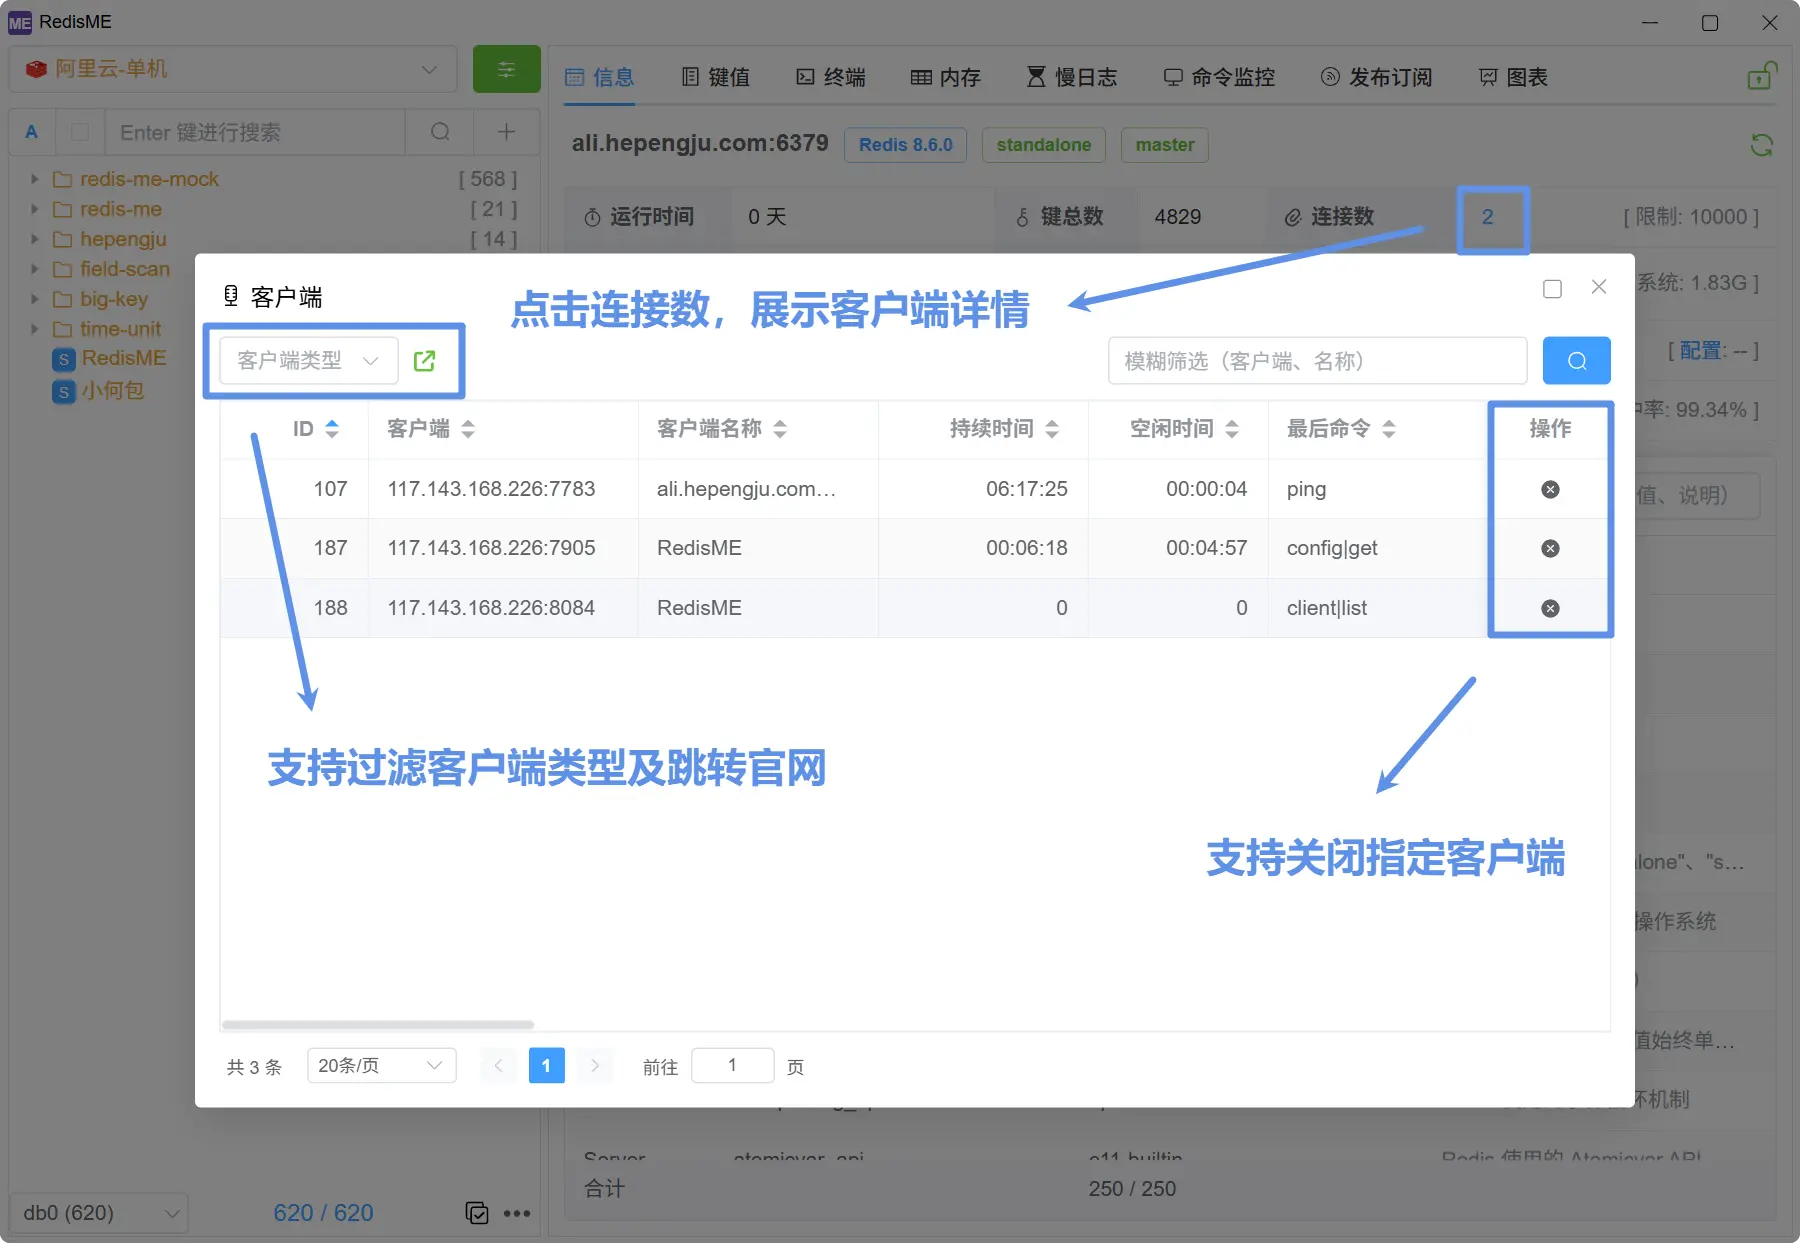Open the 命令监控 tab
The image size is (1800, 1243).
(x=1219, y=77)
